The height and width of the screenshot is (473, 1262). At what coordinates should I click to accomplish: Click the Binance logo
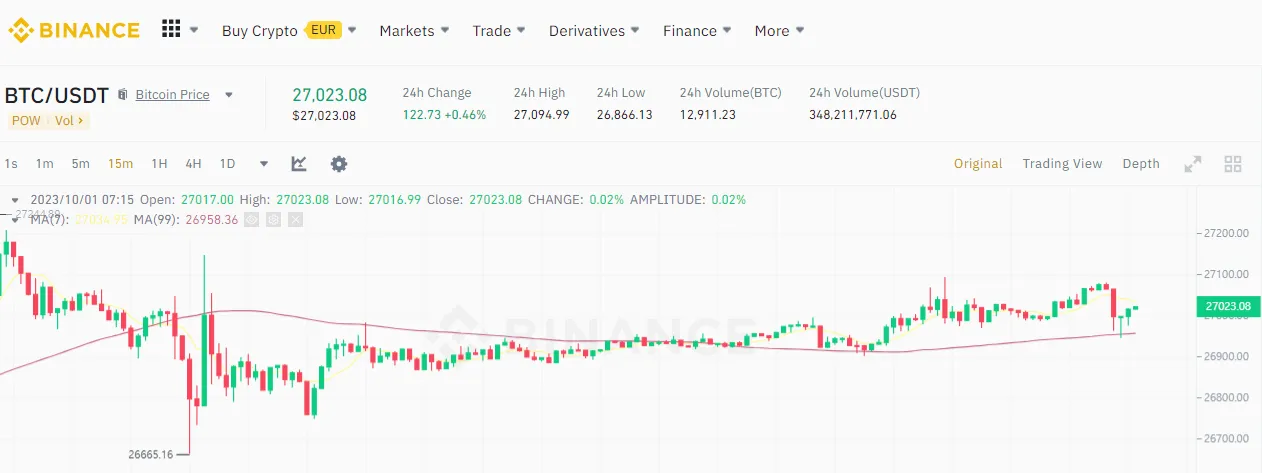click(73, 30)
